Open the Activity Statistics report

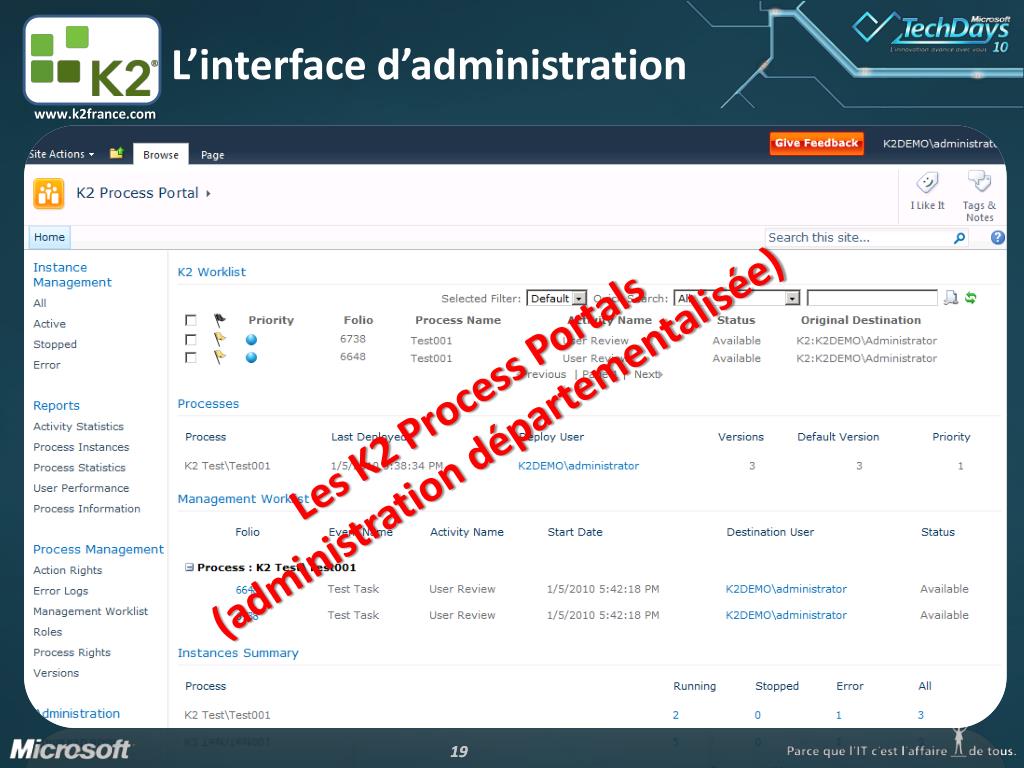(78, 426)
